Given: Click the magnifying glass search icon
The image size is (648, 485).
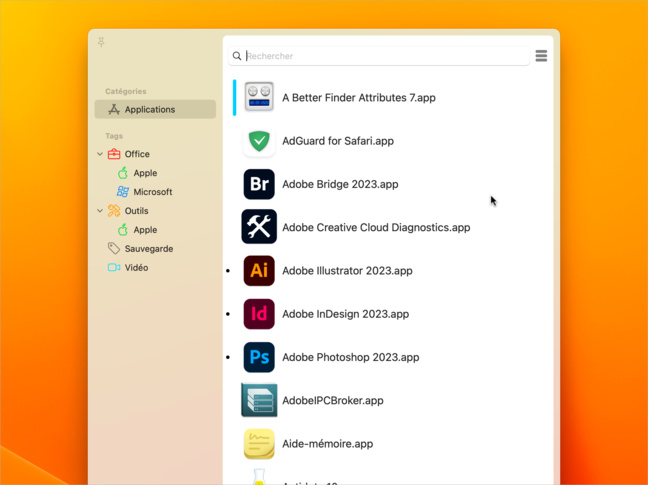Looking at the screenshot, I should [x=237, y=56].
